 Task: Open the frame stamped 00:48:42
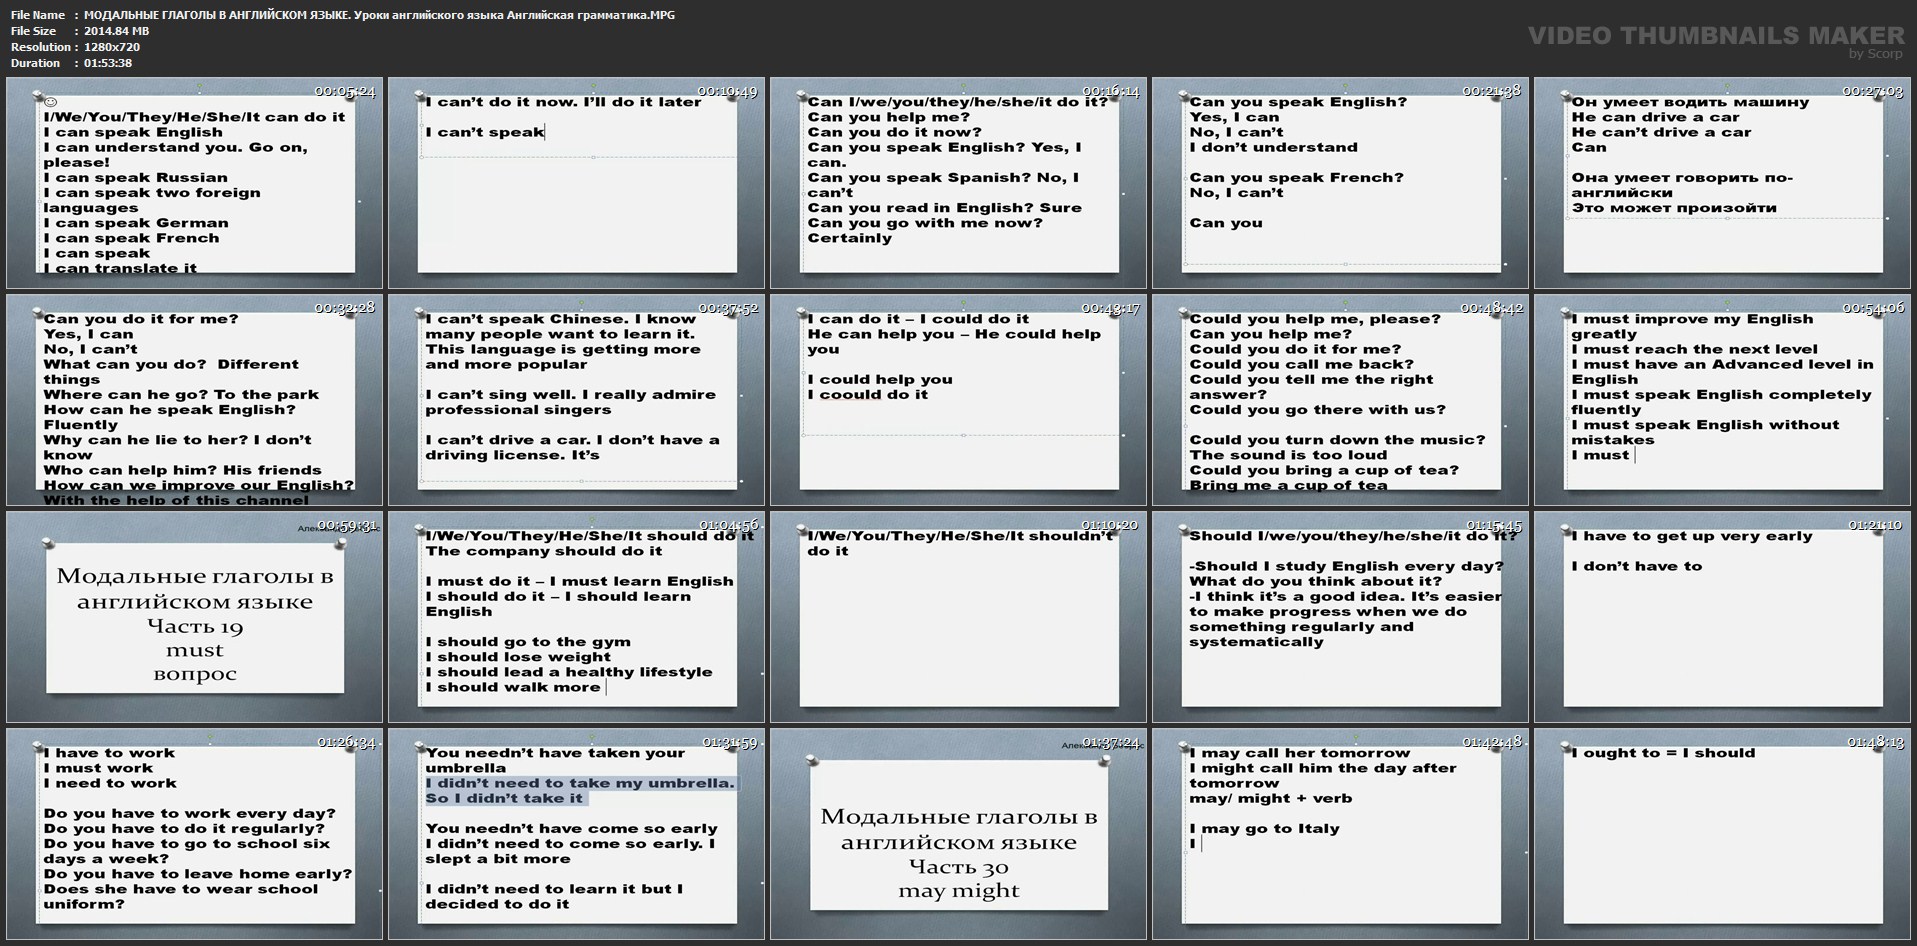click(x=1340, y=400)
